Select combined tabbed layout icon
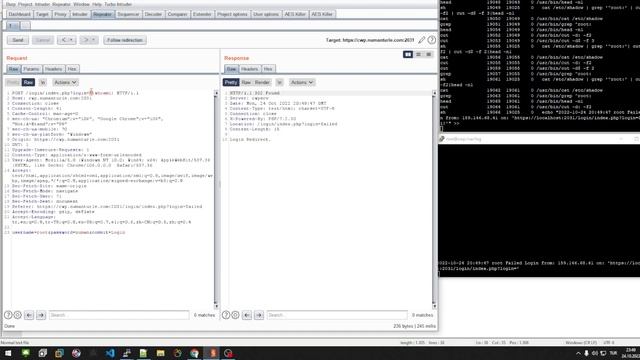The height and width of the screenshot is (360, 640). click(429, 54)
